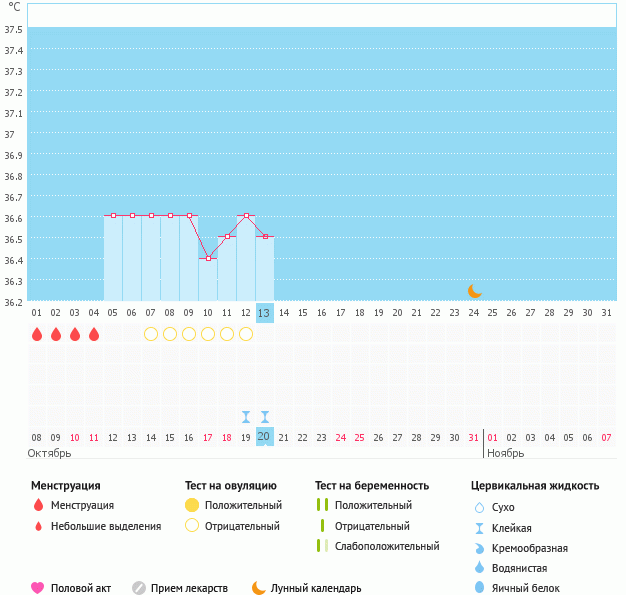This screenshot has width=626, height=595.
Task: Click the pink heart intercourse legend icon
Action: click(x=38, y=588)
